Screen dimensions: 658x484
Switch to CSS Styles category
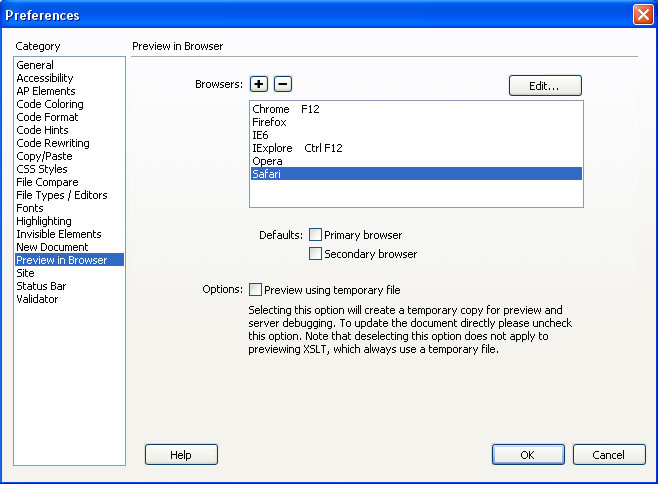(x=42, y=169)
